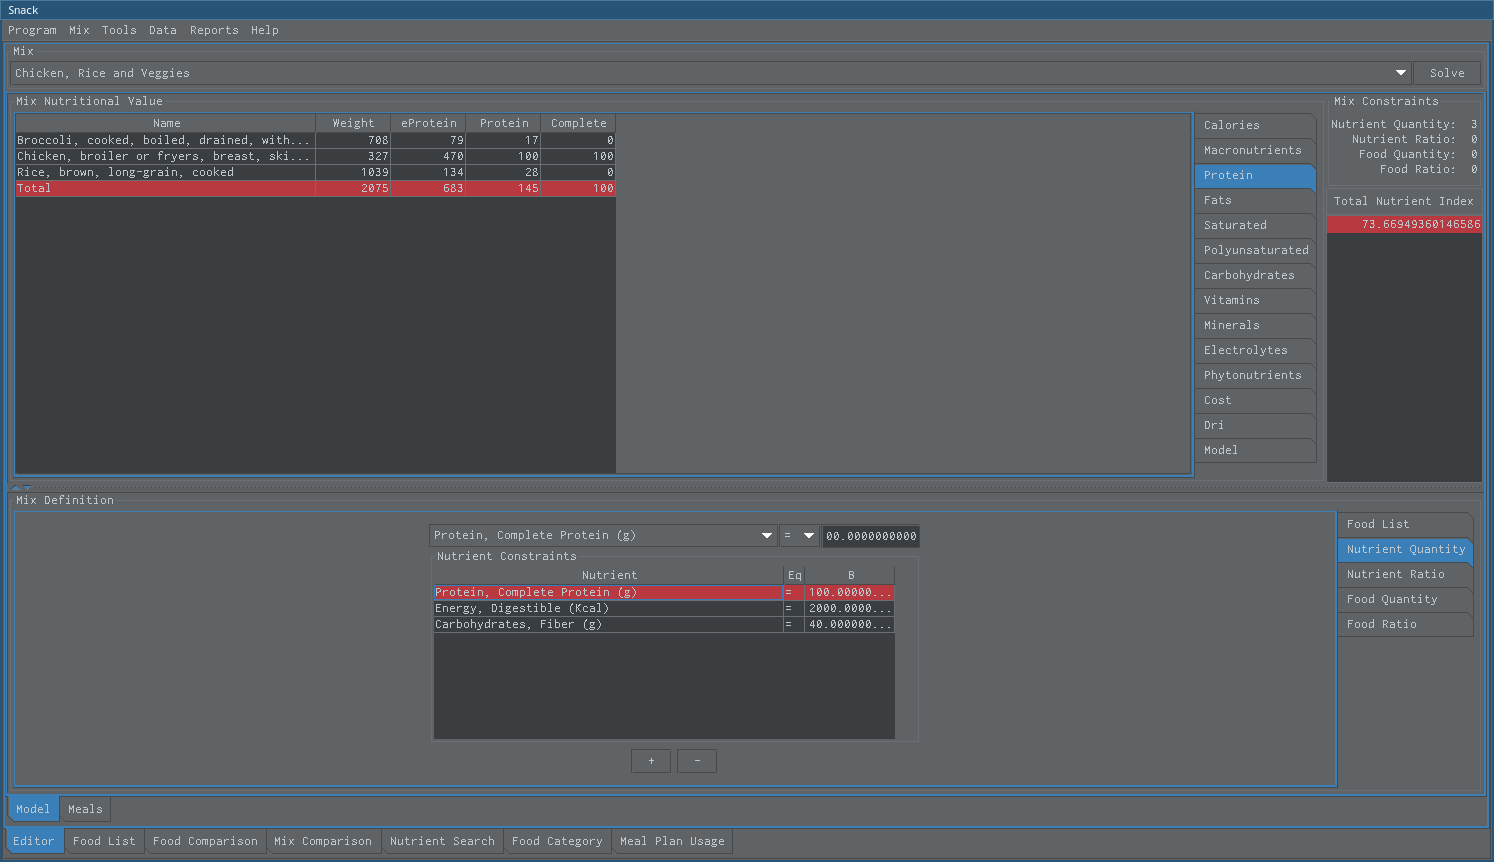Open the Data menu
The width and height of the screenshot is (1494, 862).
[x=163, y=30]
